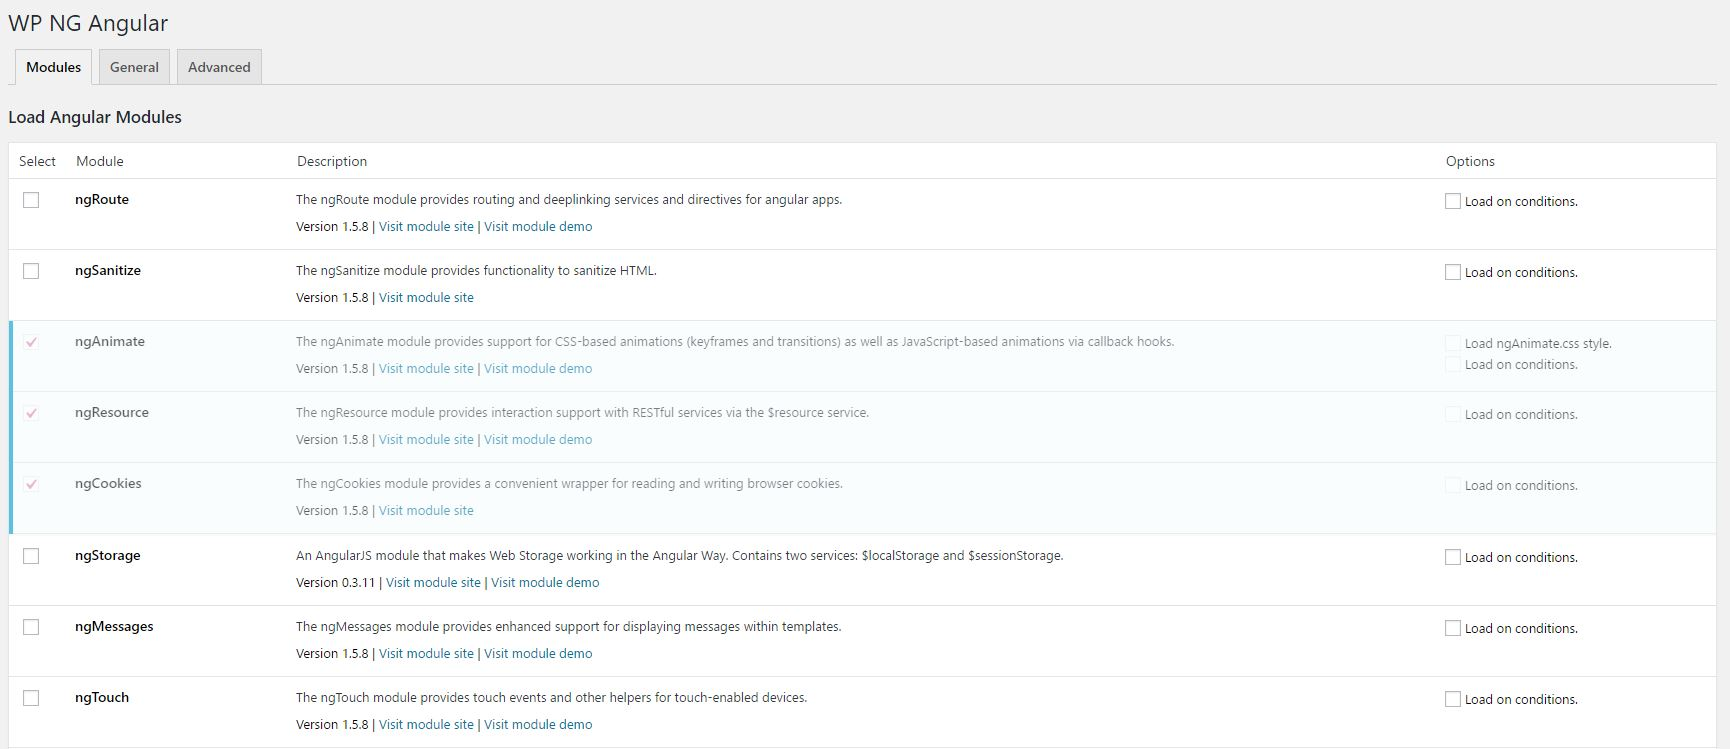Enable the ngMessages module checkbox

coord(31,627)
